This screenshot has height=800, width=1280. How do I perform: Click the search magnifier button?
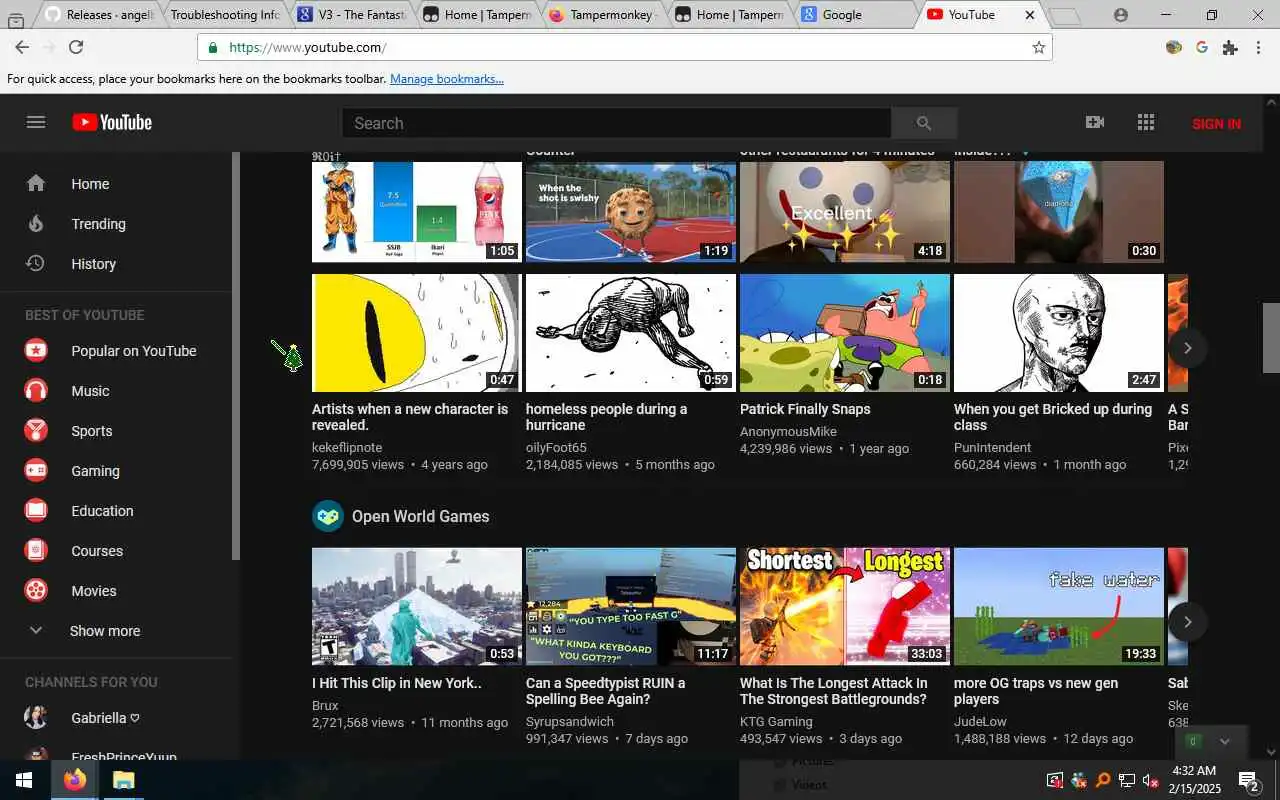pos(924,123)
